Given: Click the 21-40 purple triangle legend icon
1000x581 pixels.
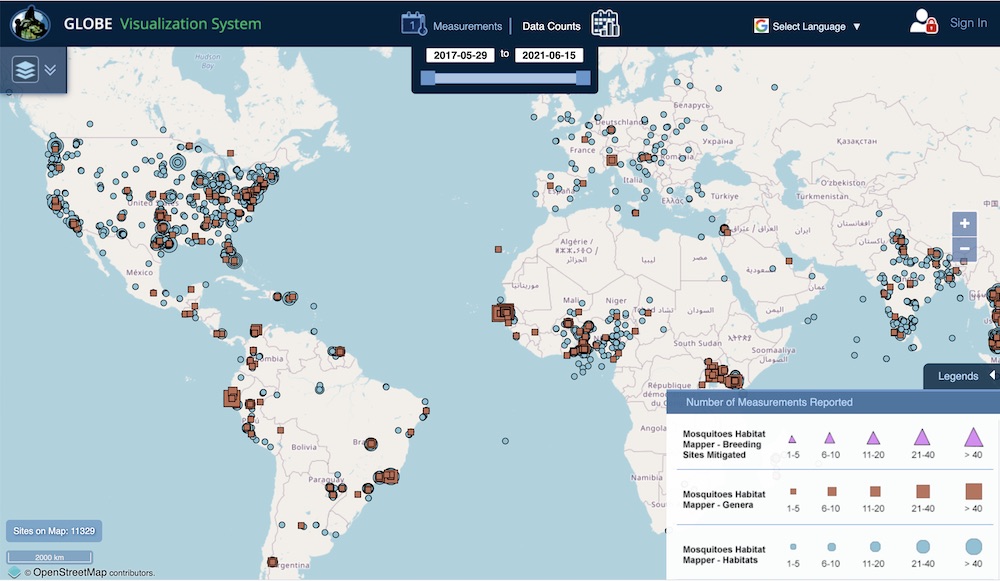Looking at the screenshot, I should coord(922,438).
